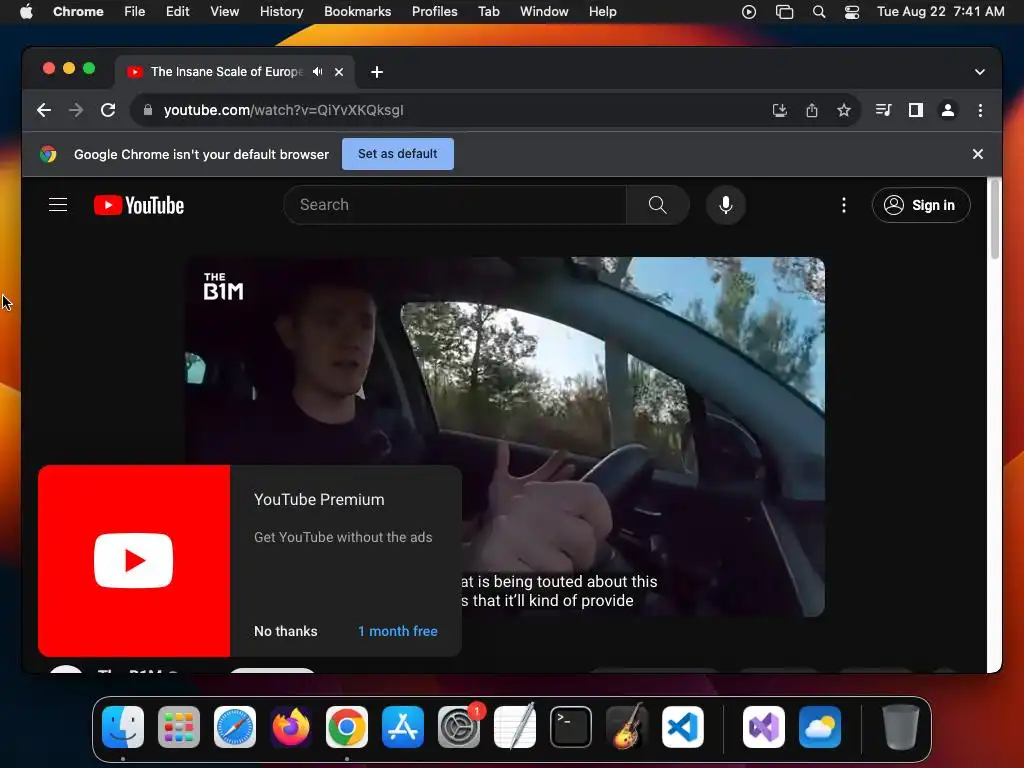Click the install app icon in address bar
Screen dimensions: 1024x768
[x=780, y=110]
